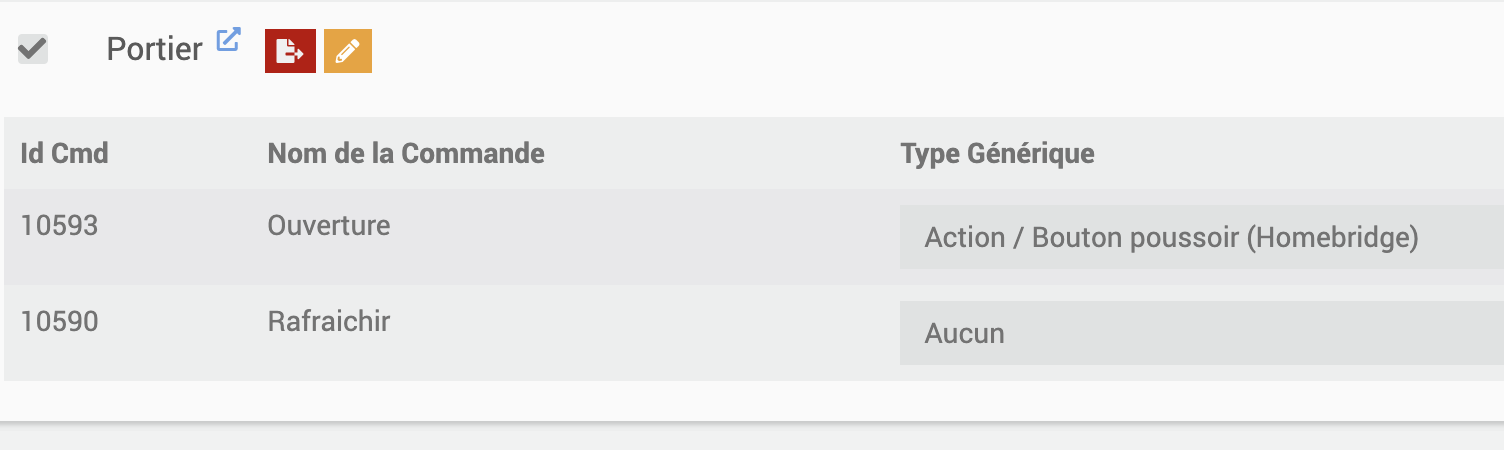Click the Ouverture command name
1504x450 pixels.
pos(328,226)
